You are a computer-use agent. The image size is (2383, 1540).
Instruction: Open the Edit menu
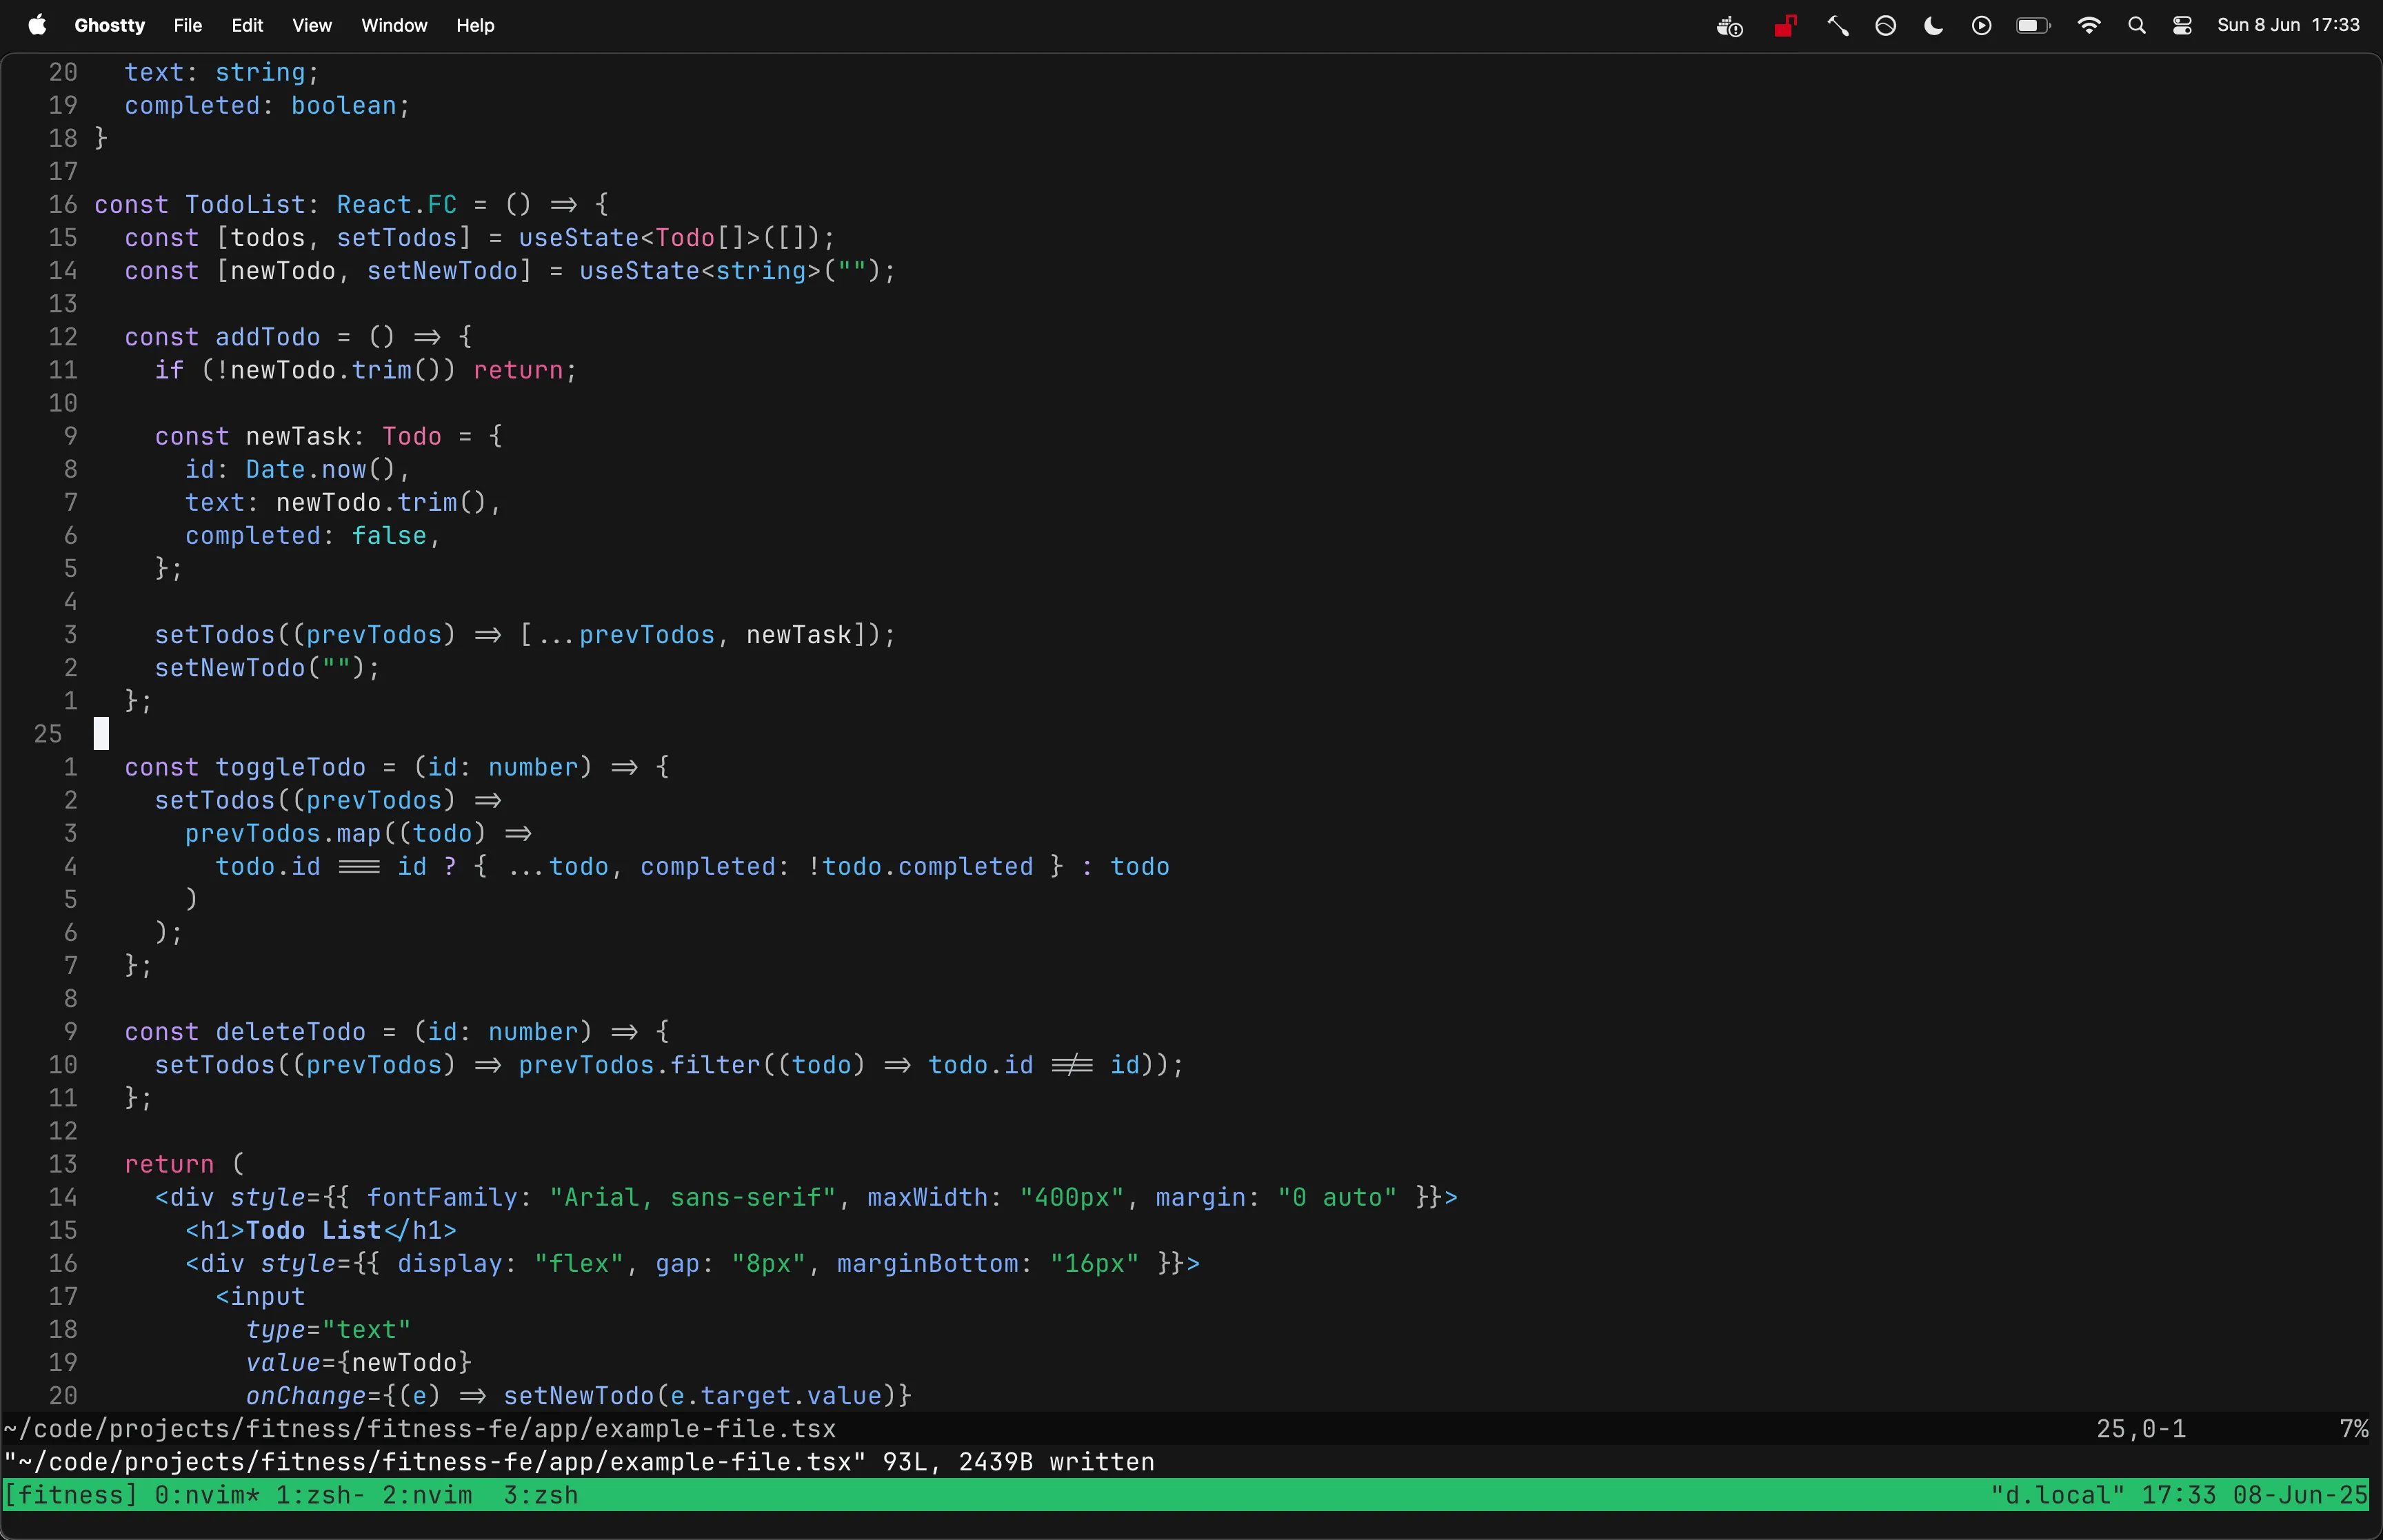[247, 25]
